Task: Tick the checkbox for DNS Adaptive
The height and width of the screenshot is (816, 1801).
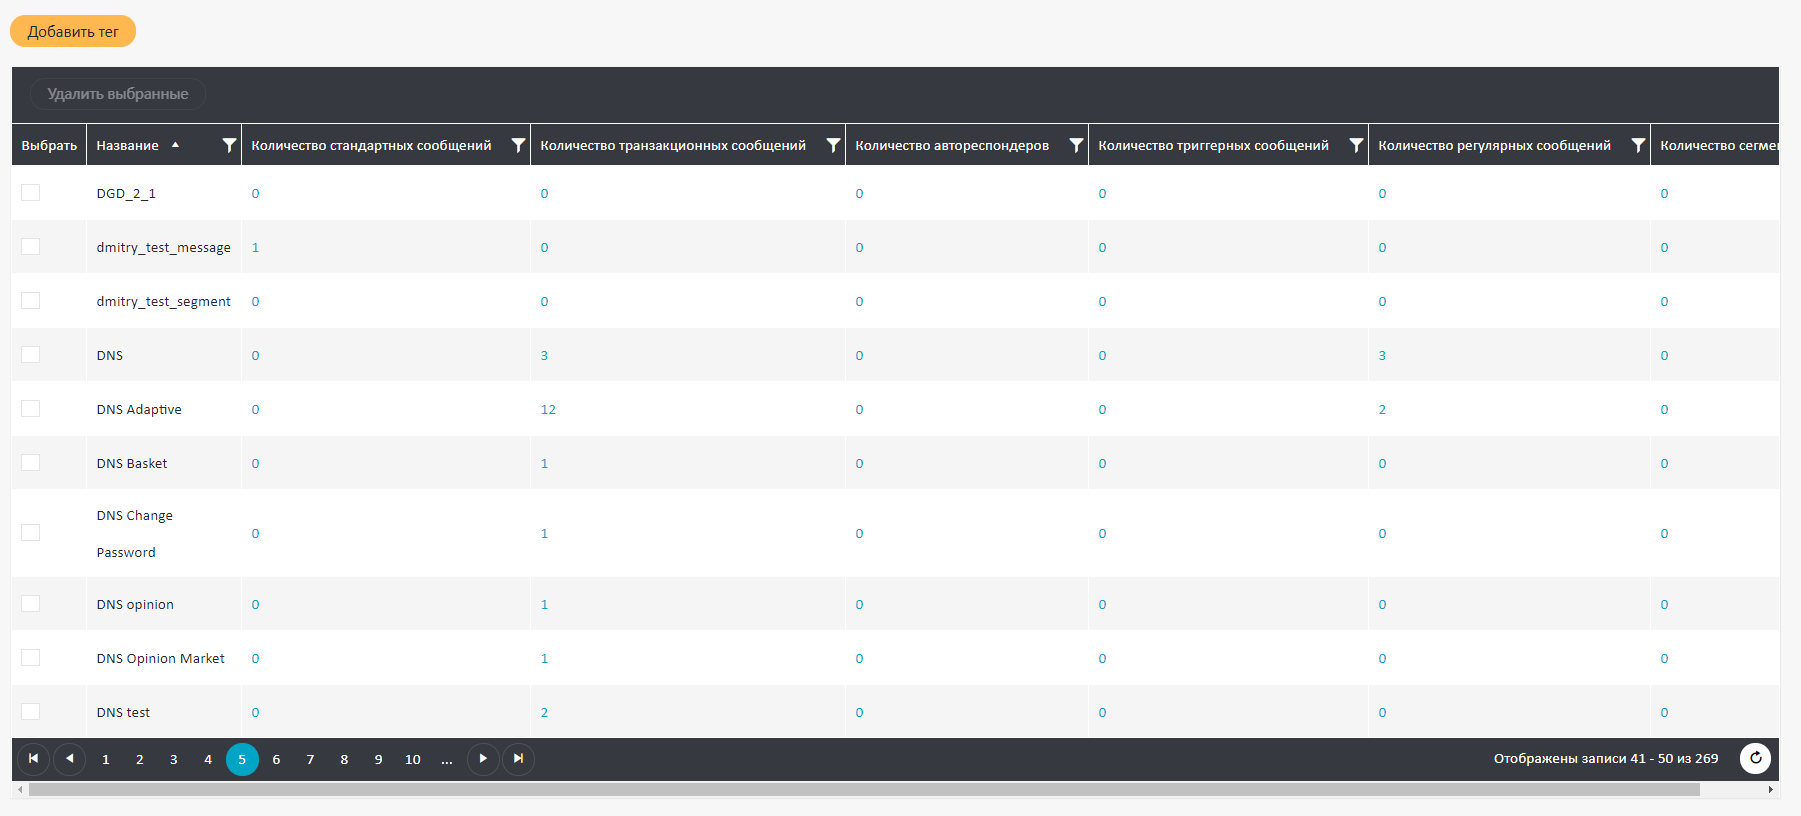Action: (31, 409)
